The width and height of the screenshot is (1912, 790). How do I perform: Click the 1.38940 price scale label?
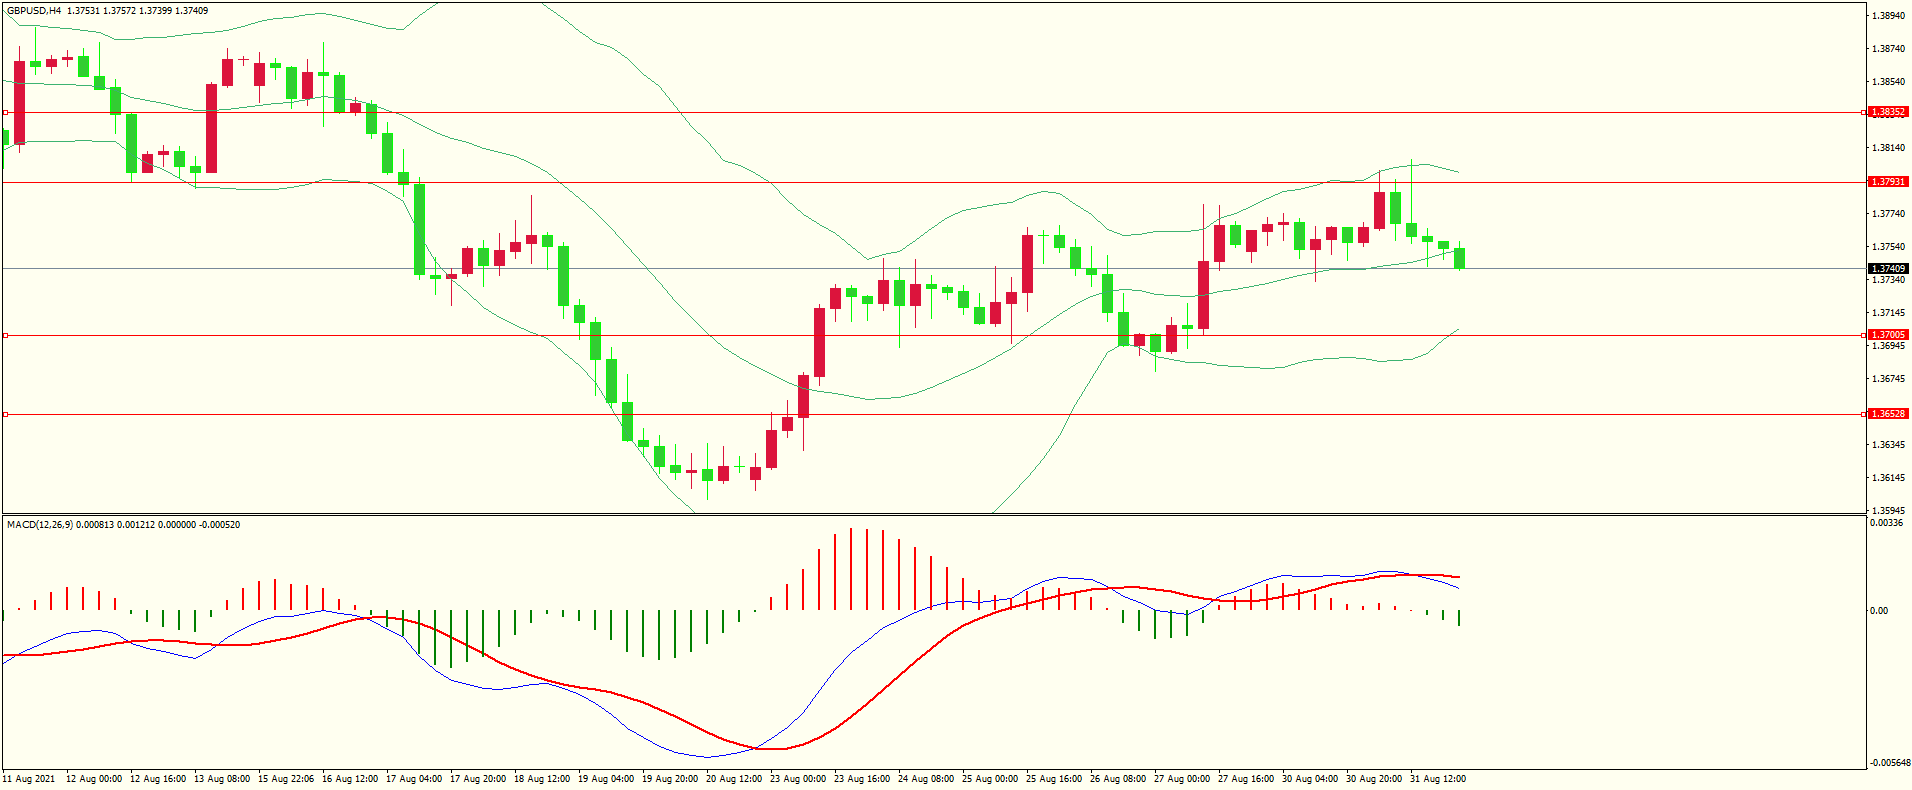point(1888,16)
